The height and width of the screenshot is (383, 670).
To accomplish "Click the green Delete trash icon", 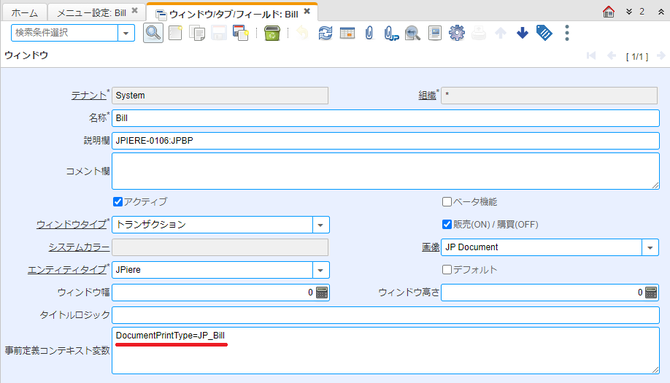I will [x=272, y=33].
